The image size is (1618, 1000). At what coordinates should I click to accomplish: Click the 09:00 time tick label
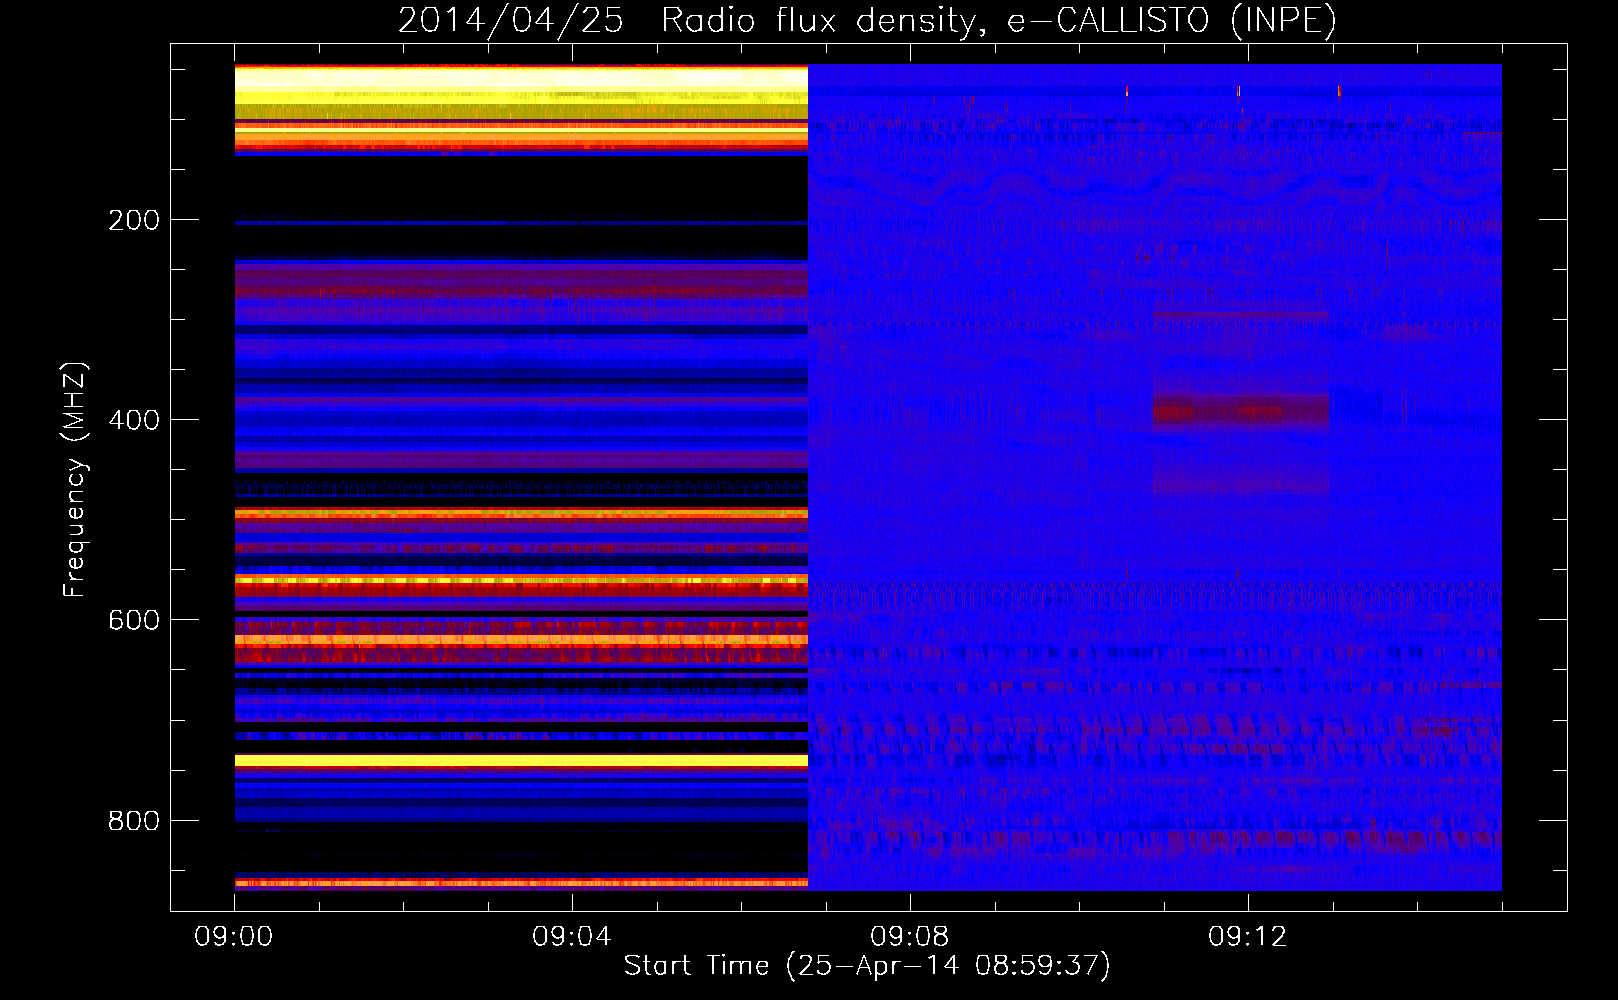click(x=234, y=937)
